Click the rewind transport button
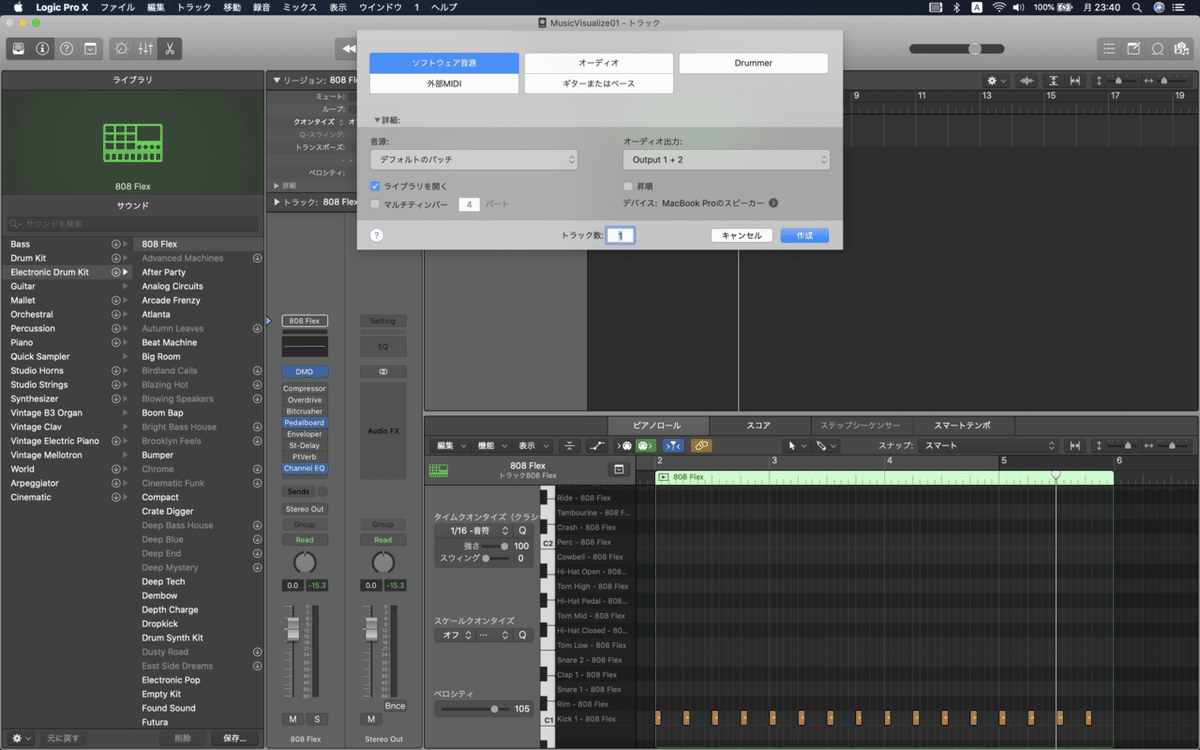The image size is (1200, 750). click(348, 48)
